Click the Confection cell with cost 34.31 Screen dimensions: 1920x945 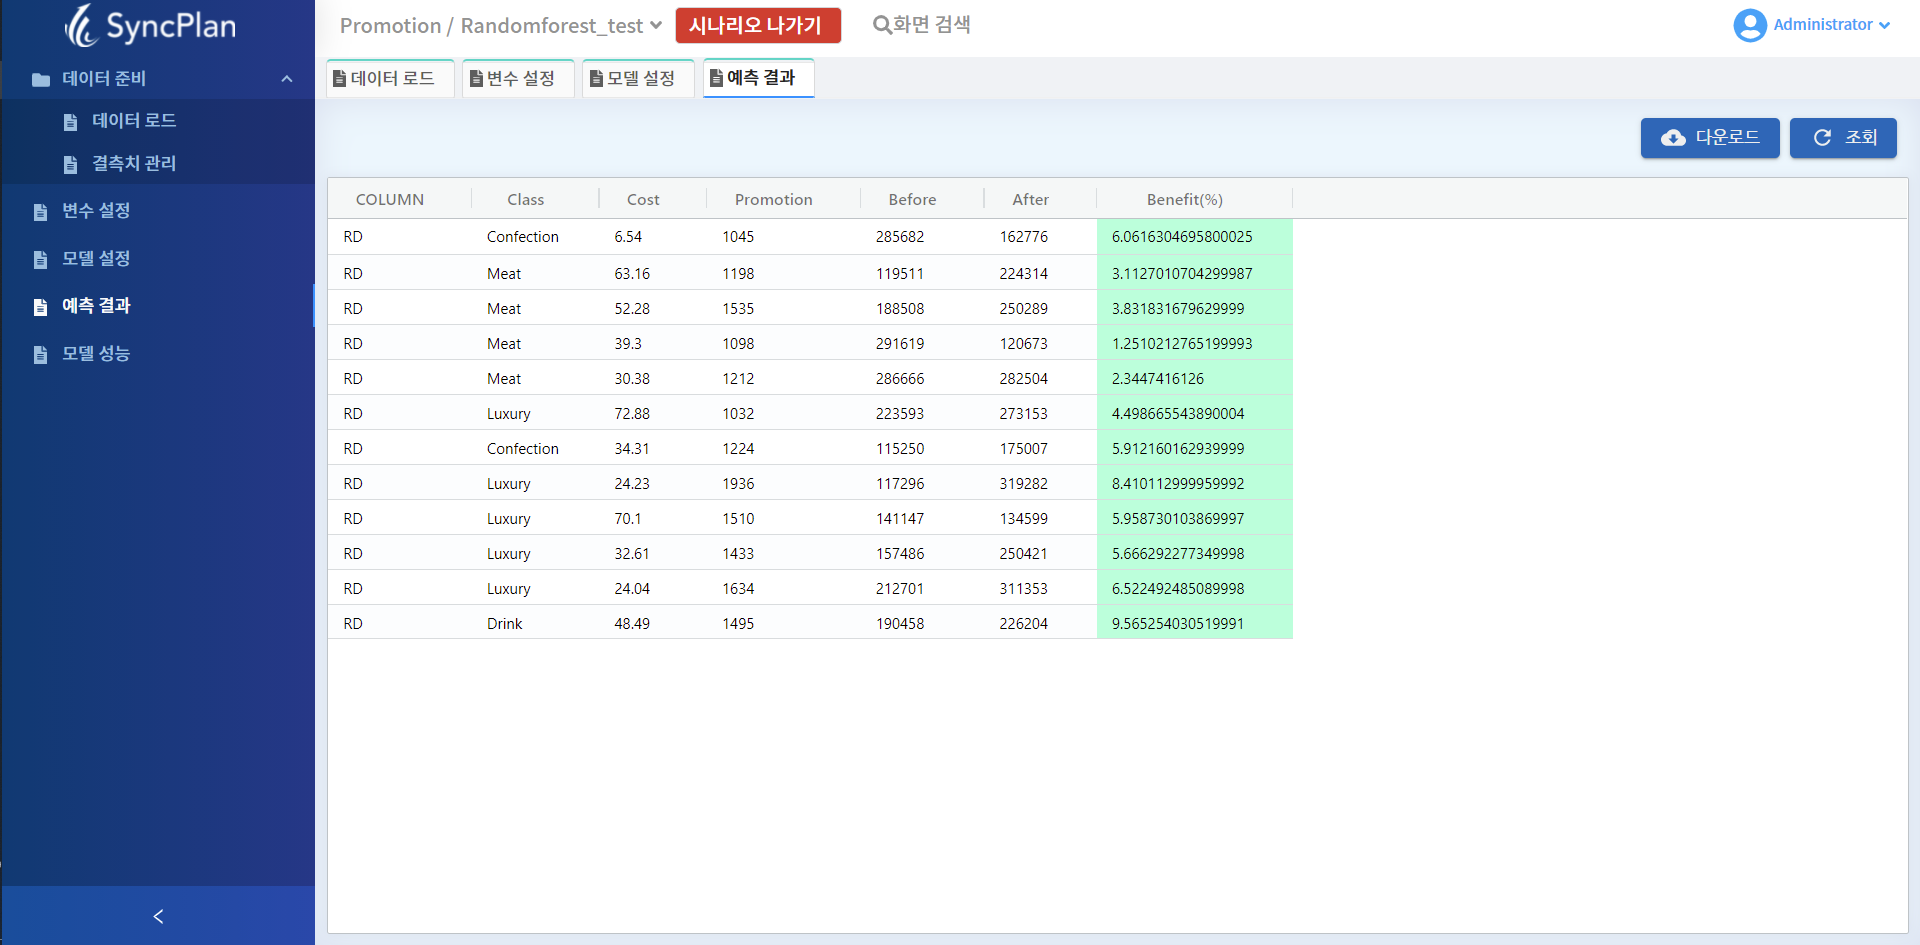click(x=523, y=449)
